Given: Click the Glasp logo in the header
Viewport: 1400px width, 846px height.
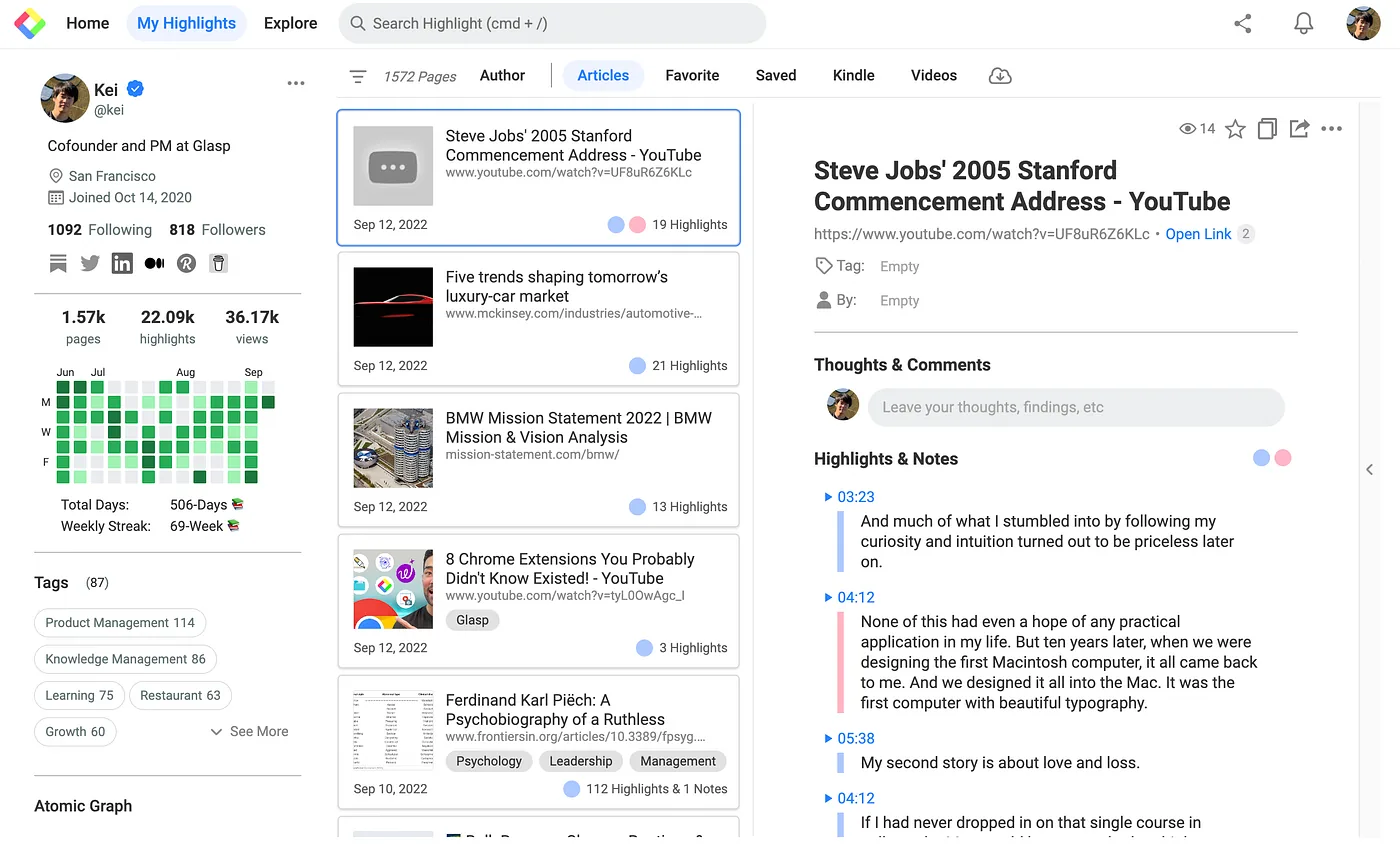Looking at the screenshot, I should [x=30, y=23].
